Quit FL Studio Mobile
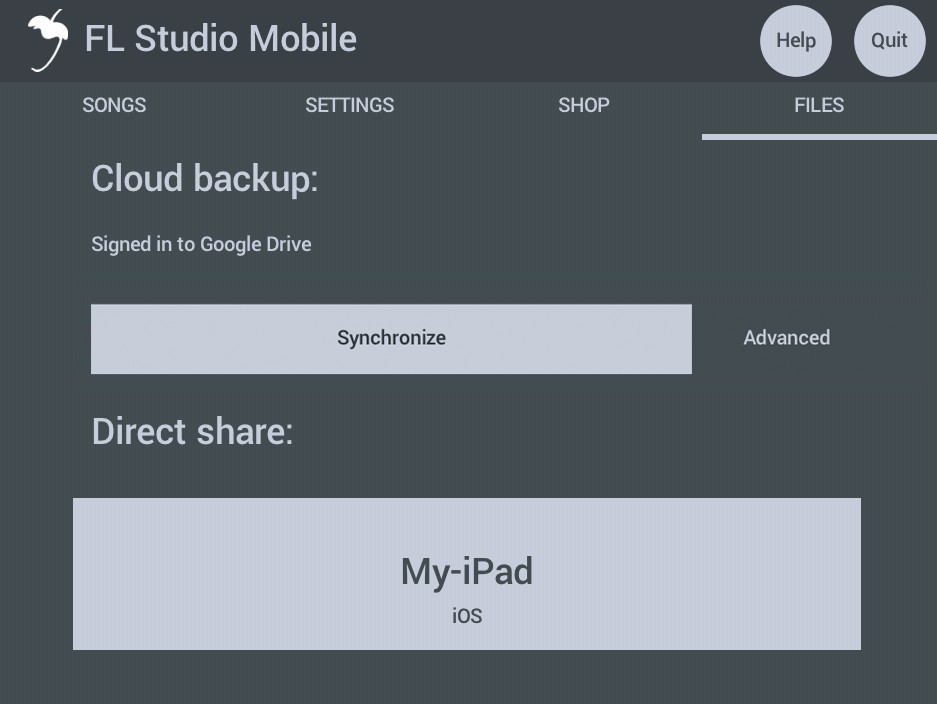937x704 pixels. click(x=889, y=41)
